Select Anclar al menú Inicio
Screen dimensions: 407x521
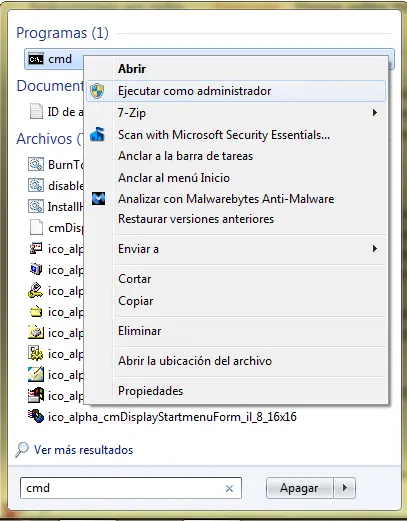[174, 178]
